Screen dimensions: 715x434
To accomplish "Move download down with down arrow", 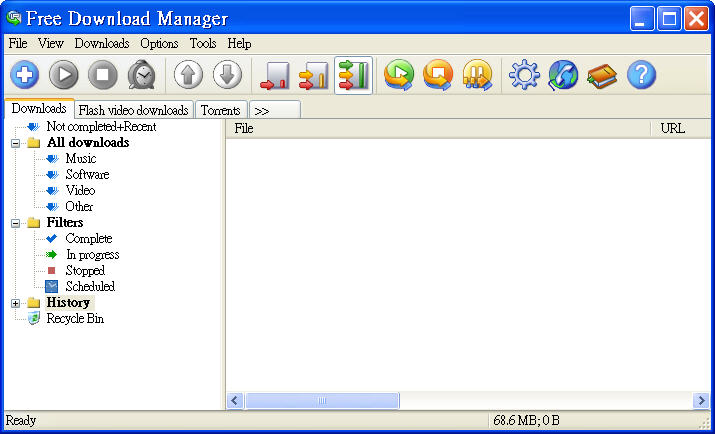I will pos(227,75).
